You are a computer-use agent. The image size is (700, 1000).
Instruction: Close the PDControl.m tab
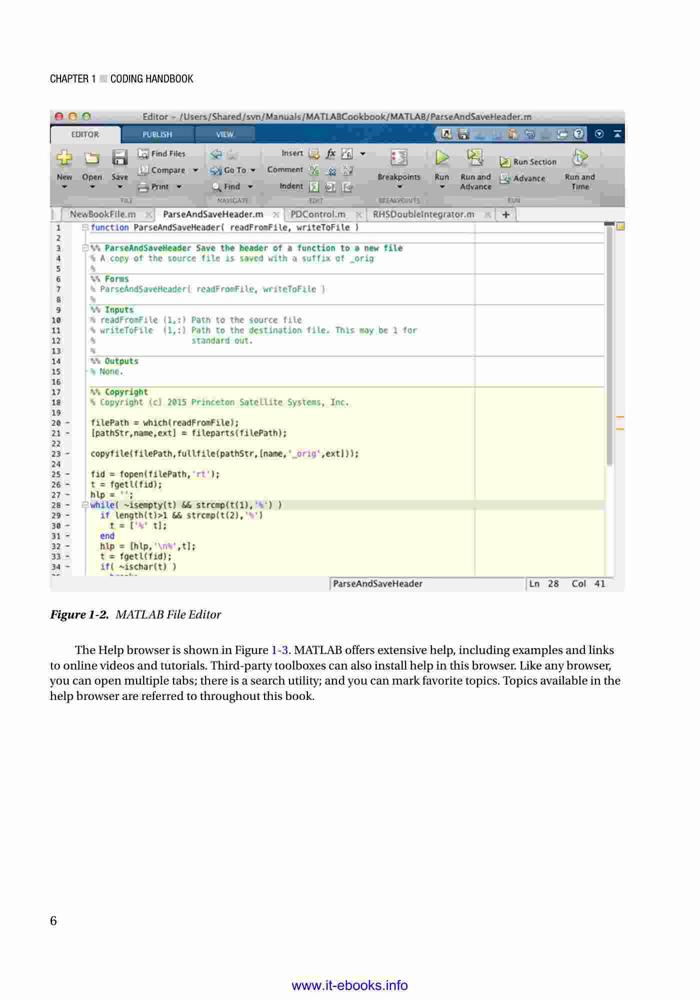359,215
